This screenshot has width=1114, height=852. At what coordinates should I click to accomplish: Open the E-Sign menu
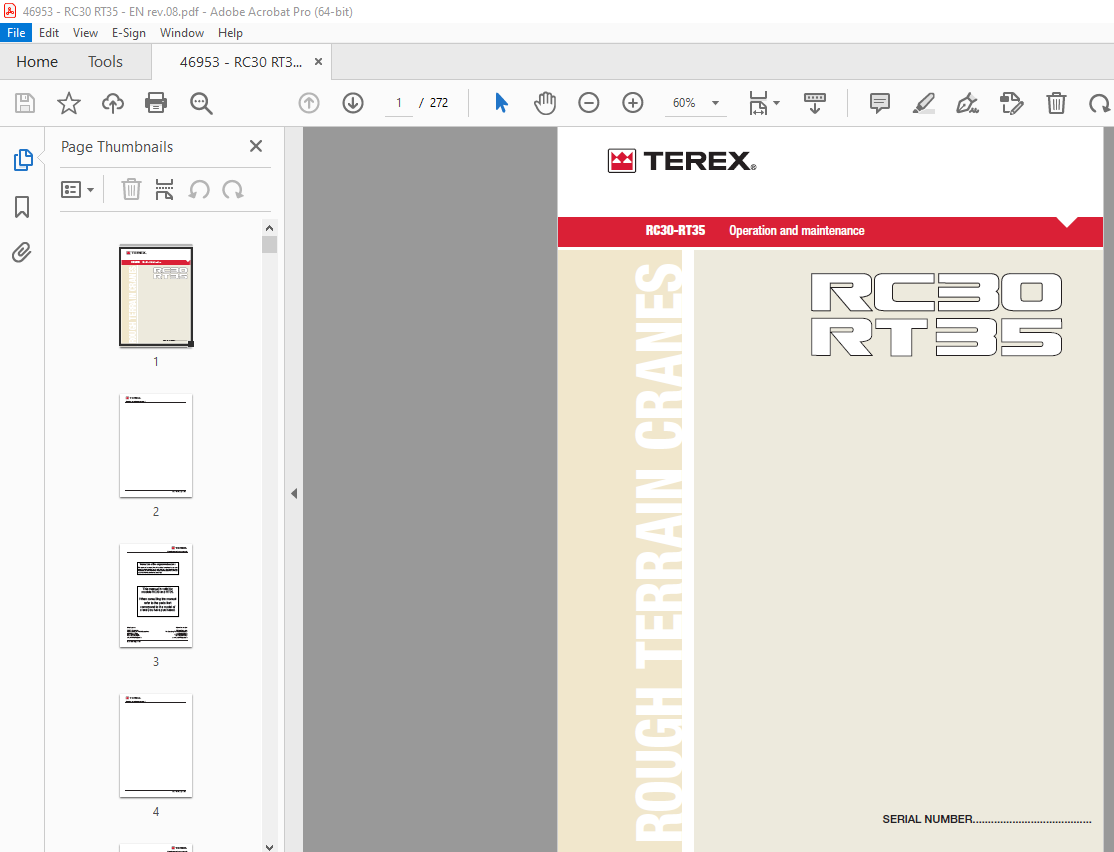129,33
